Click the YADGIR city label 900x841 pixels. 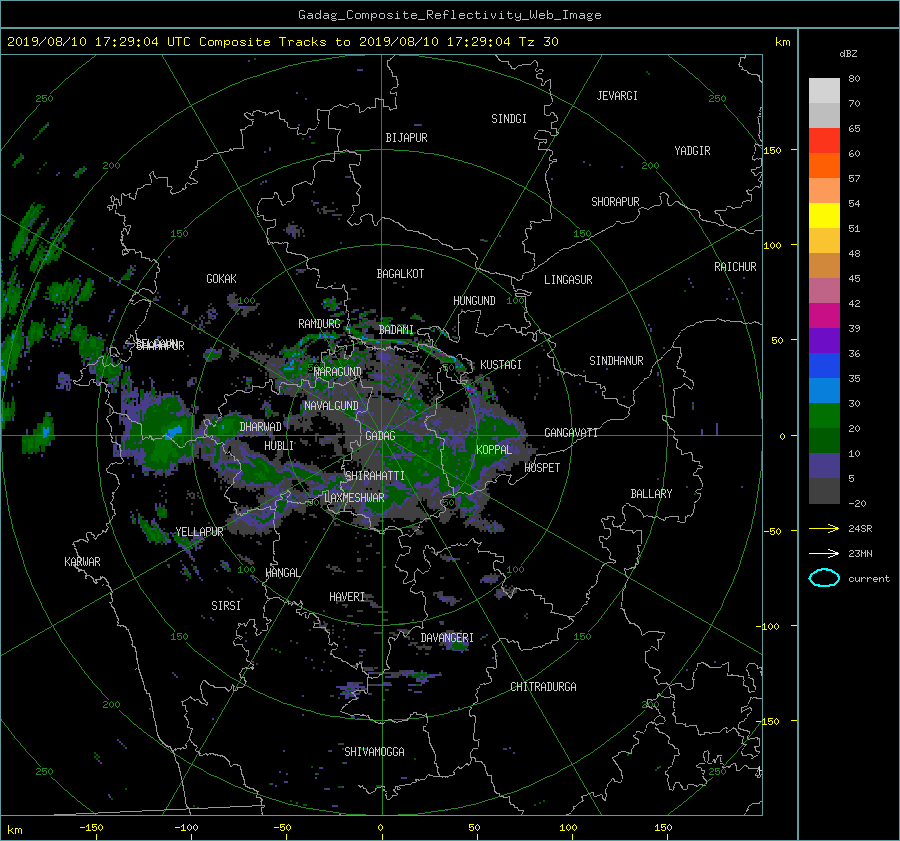[692, 151]
